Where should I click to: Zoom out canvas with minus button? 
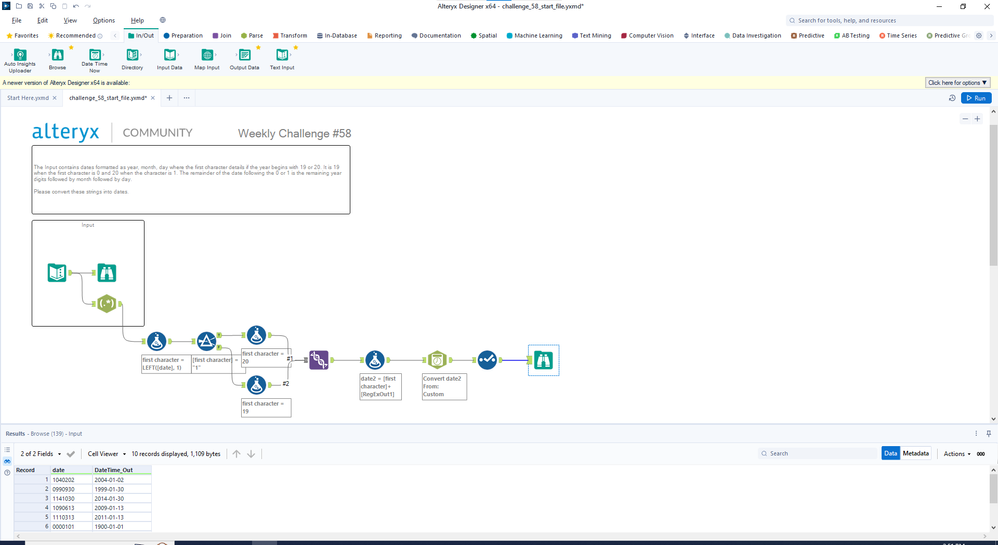(x=965, y=119)
